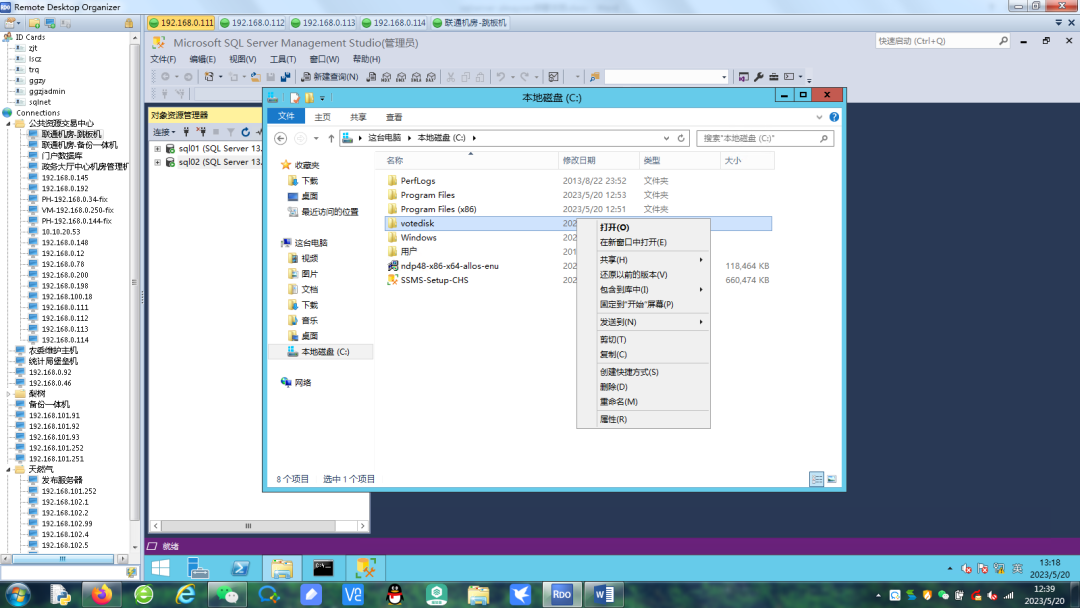Image resolution: width=1080 pixels, height=608 pixels.
Task: Expand the sql02 server node
Action: [x=158, y=163]
